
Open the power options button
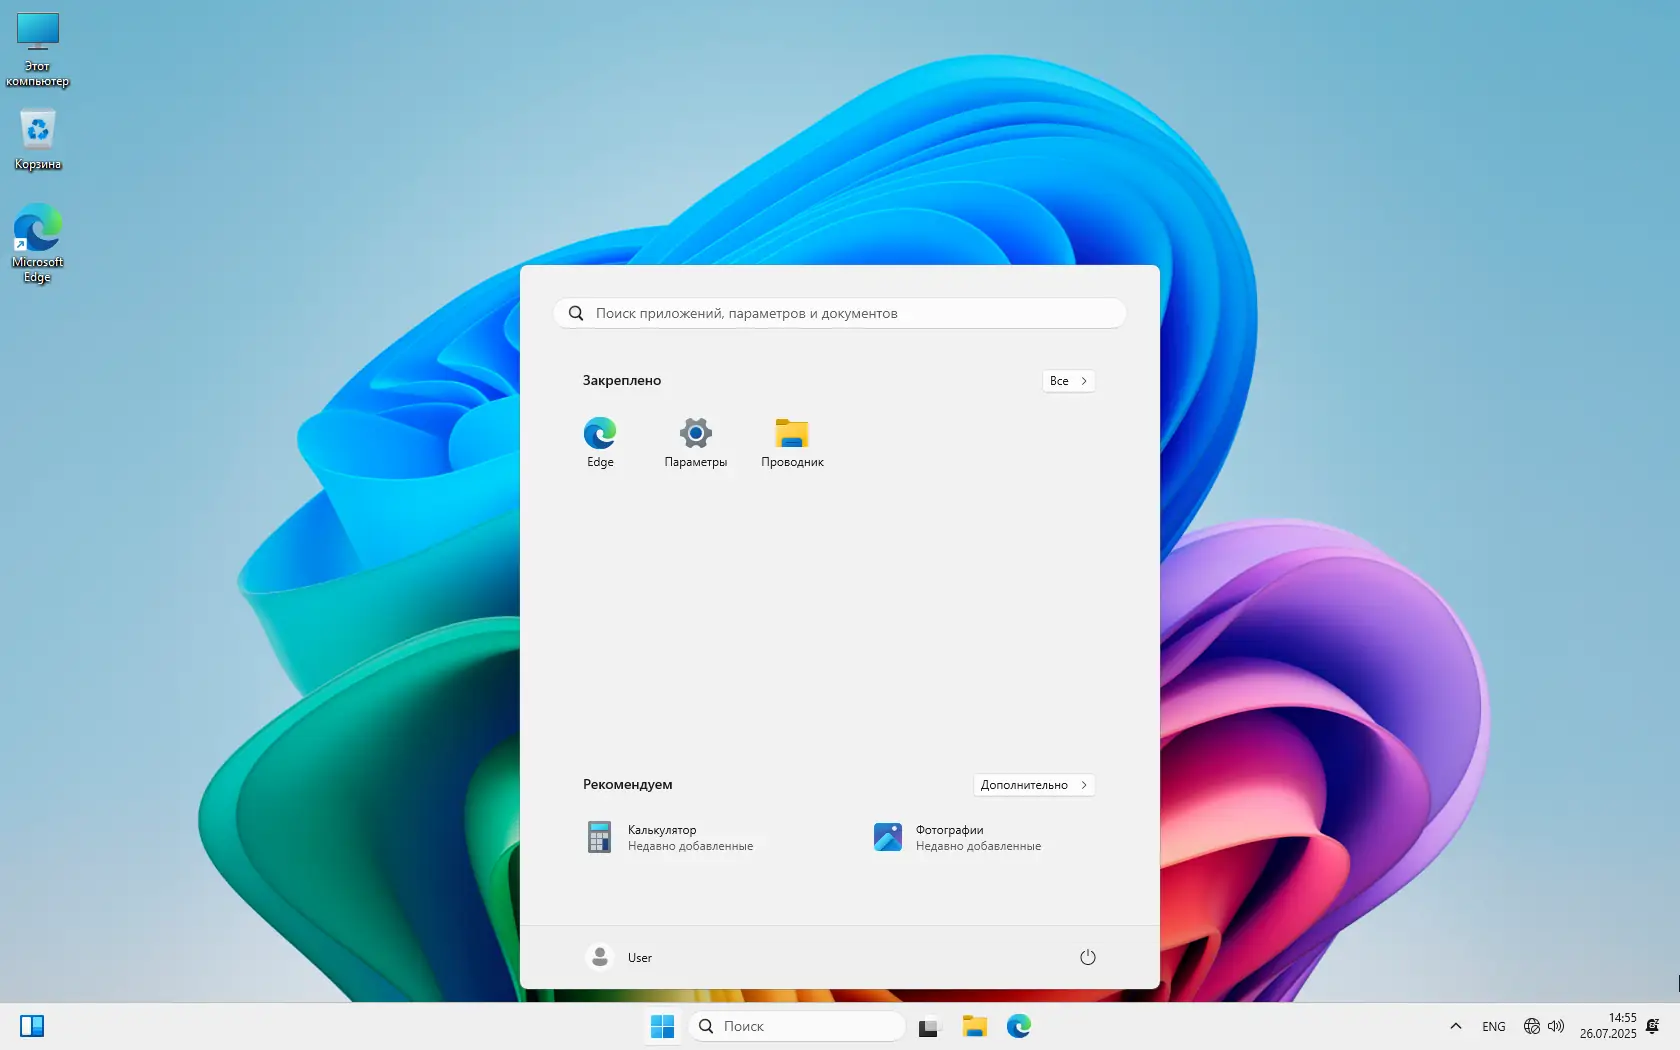[1088, 957]
